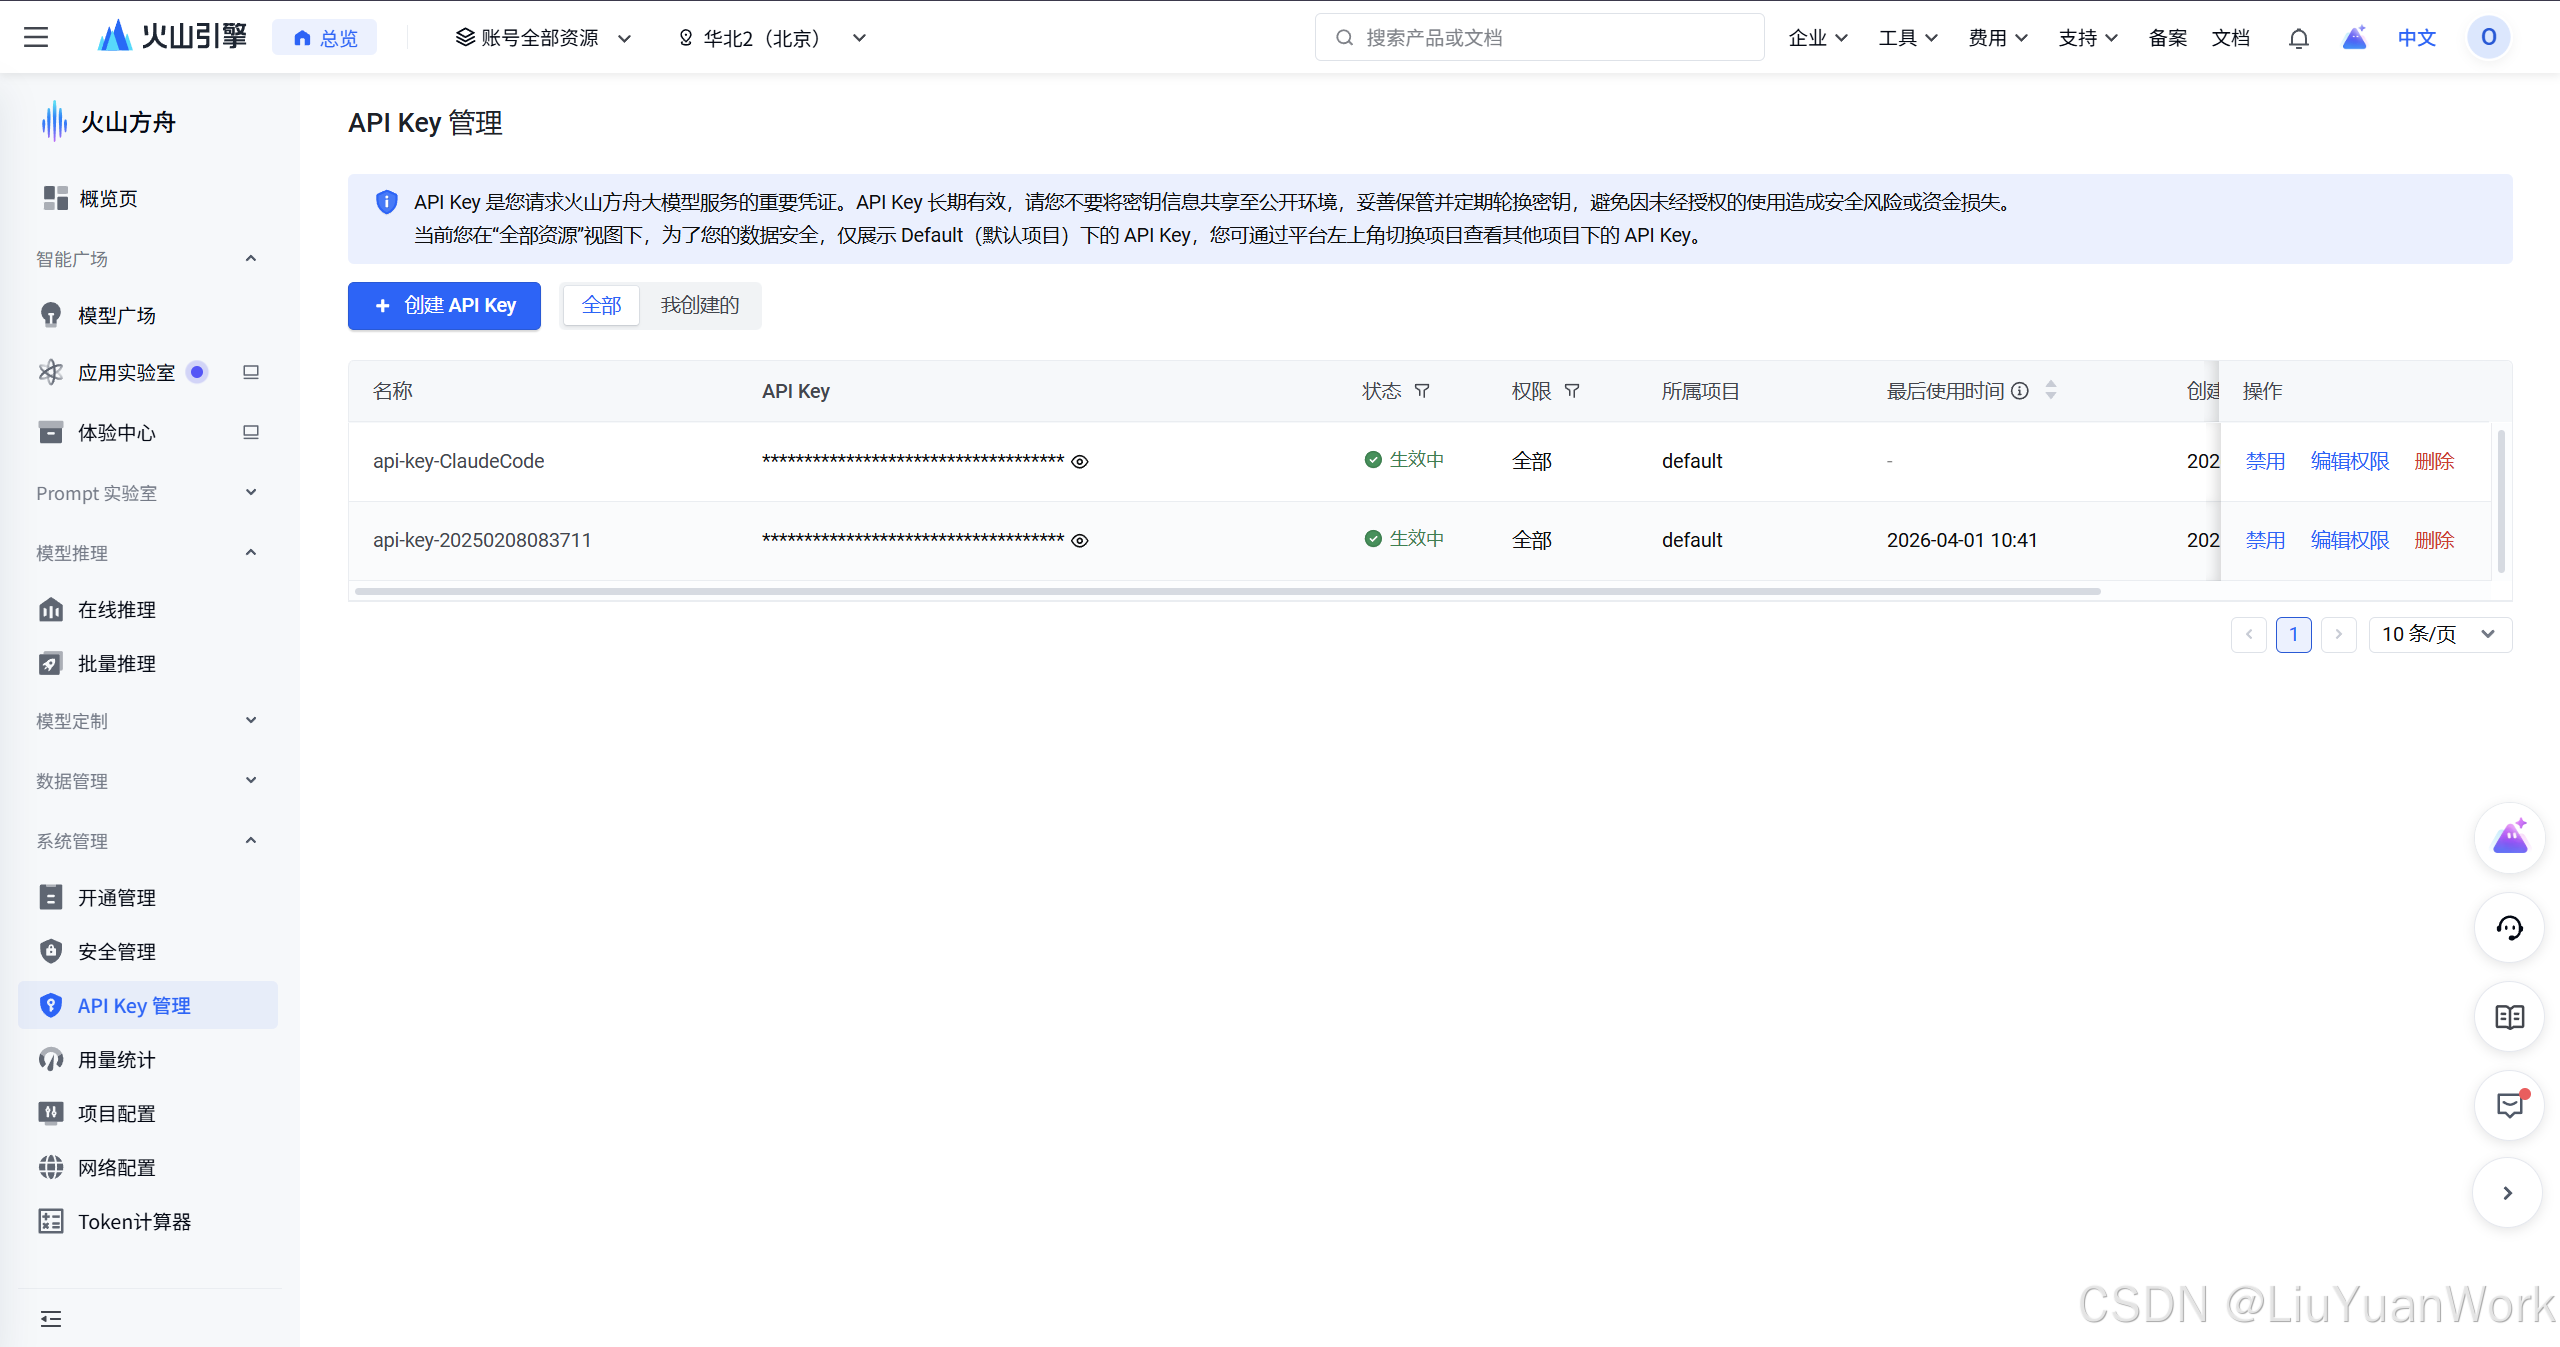Reveal the api-key-ClaudeCode key value
Image resolution: width=2560 pixels, height=1347 pixels.
[x=1080, y=462]
